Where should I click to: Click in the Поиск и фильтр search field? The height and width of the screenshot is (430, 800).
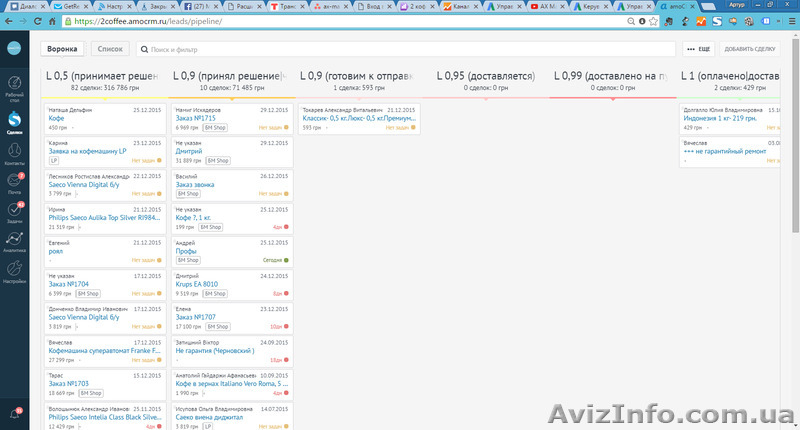300,48
